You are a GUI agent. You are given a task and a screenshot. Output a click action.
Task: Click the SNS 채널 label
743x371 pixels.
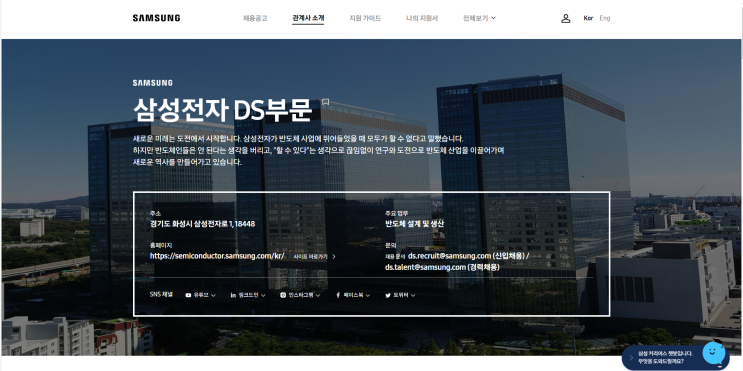(x=161, y=294)
